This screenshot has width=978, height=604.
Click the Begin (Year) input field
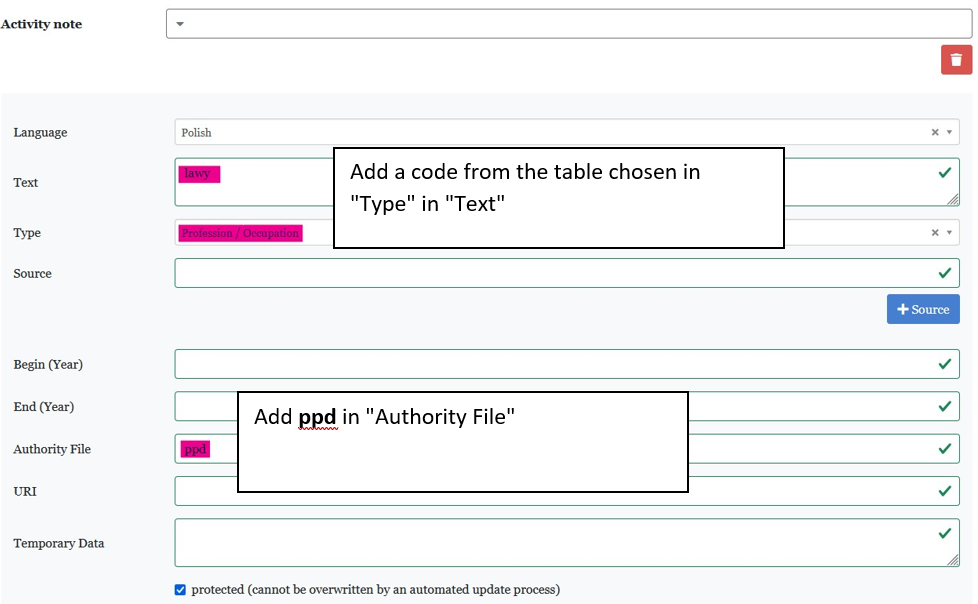pos(550,364)
